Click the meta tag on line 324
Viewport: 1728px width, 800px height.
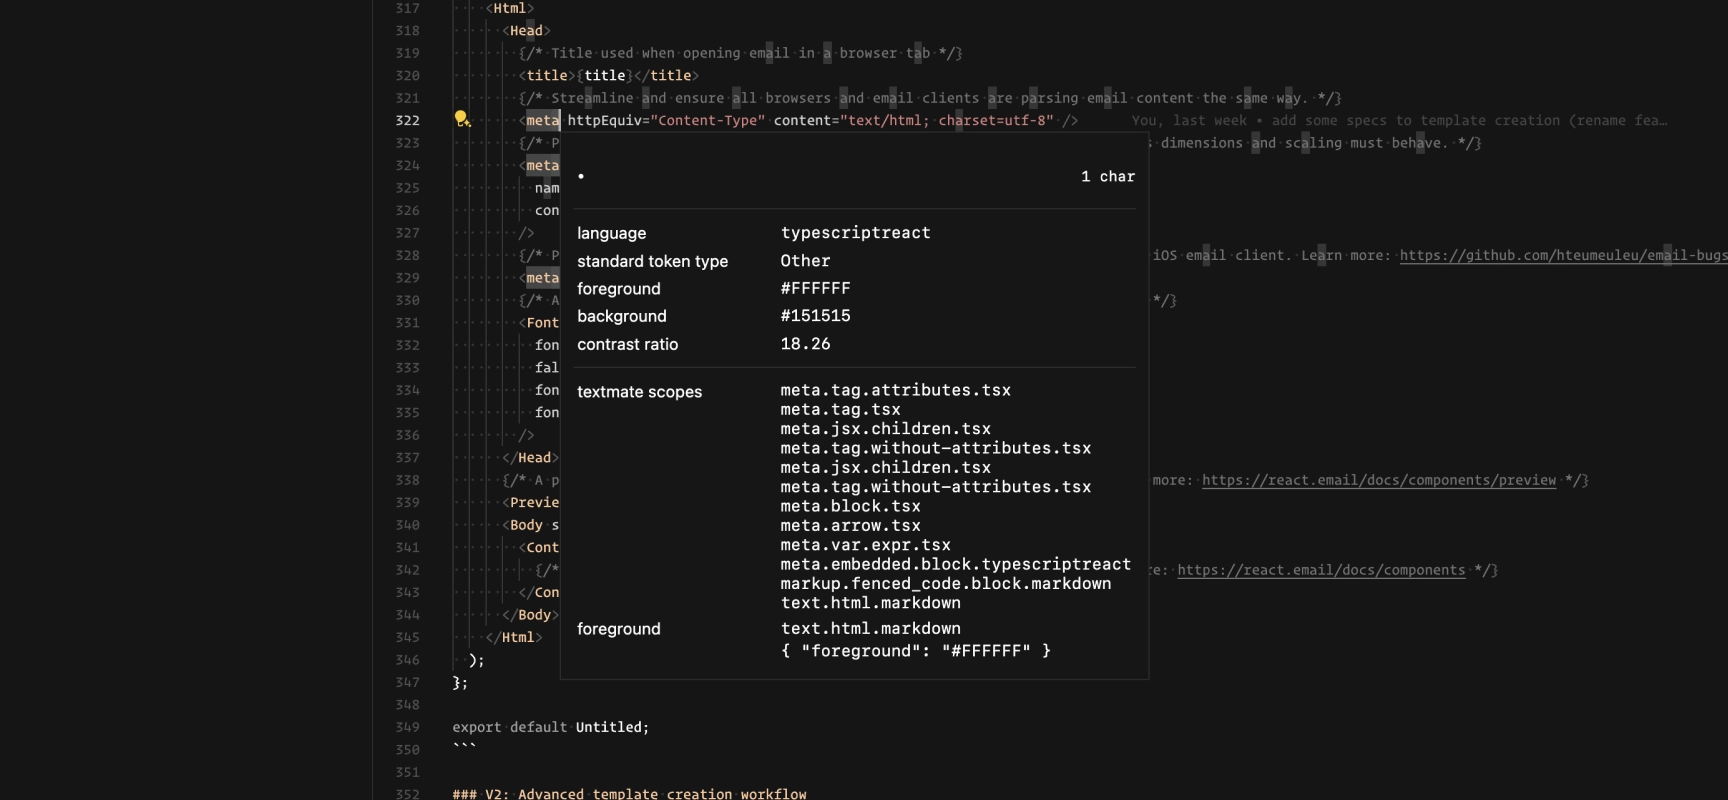click(x=543, y=165)
